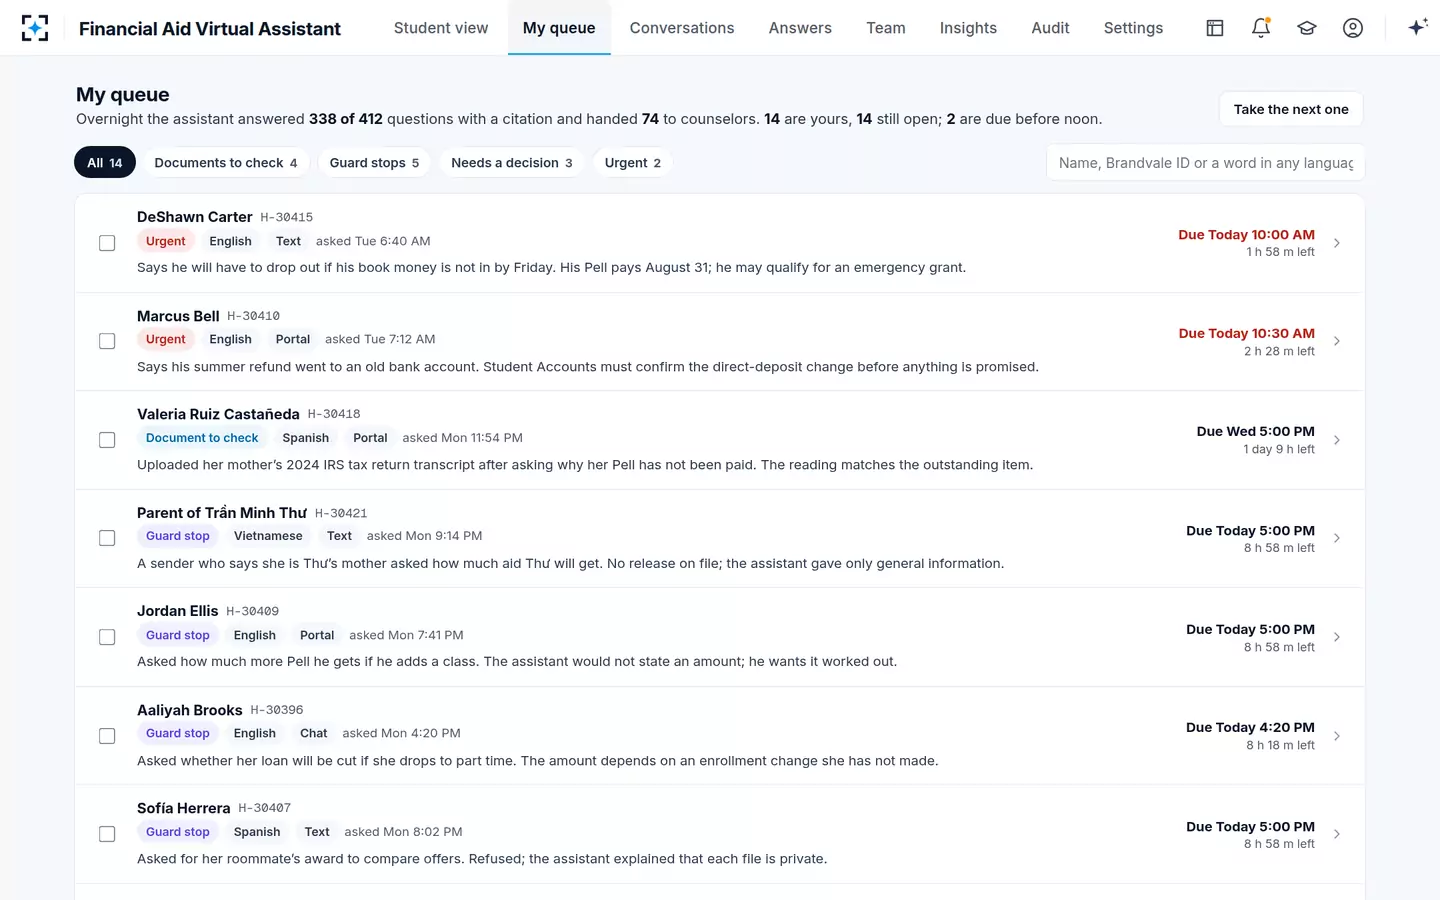Open the user profile icon
The height and width of the screenshot is (900, 1440).
coord(1353,28)
